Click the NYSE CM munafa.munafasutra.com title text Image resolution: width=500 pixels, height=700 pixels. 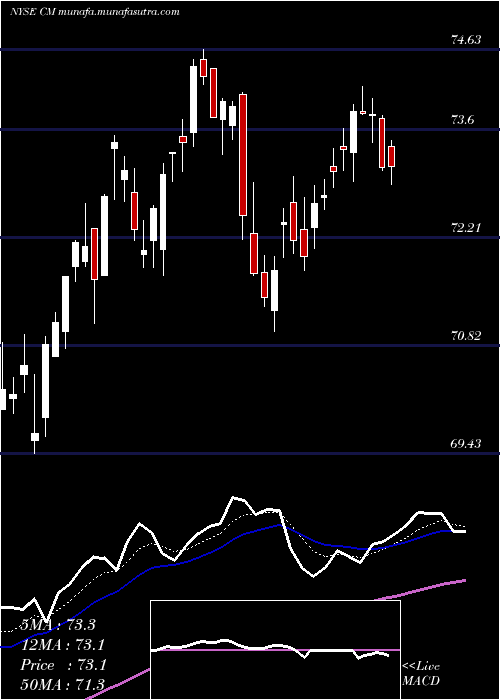tap(95, 12)
